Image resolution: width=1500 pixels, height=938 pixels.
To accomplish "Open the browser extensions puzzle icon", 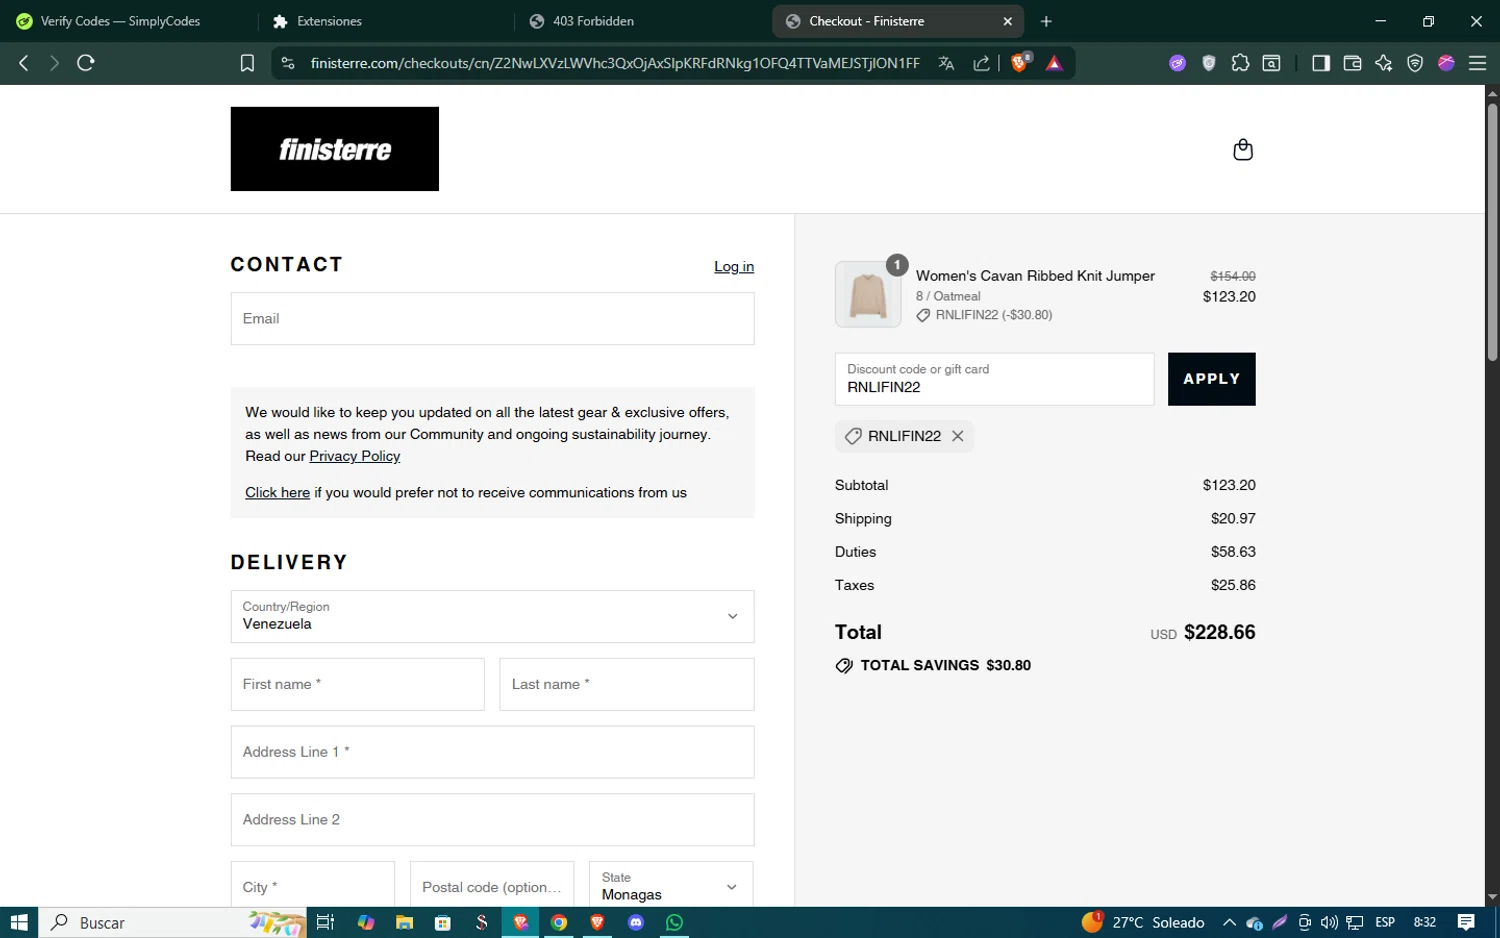I will pos(1240,63).
